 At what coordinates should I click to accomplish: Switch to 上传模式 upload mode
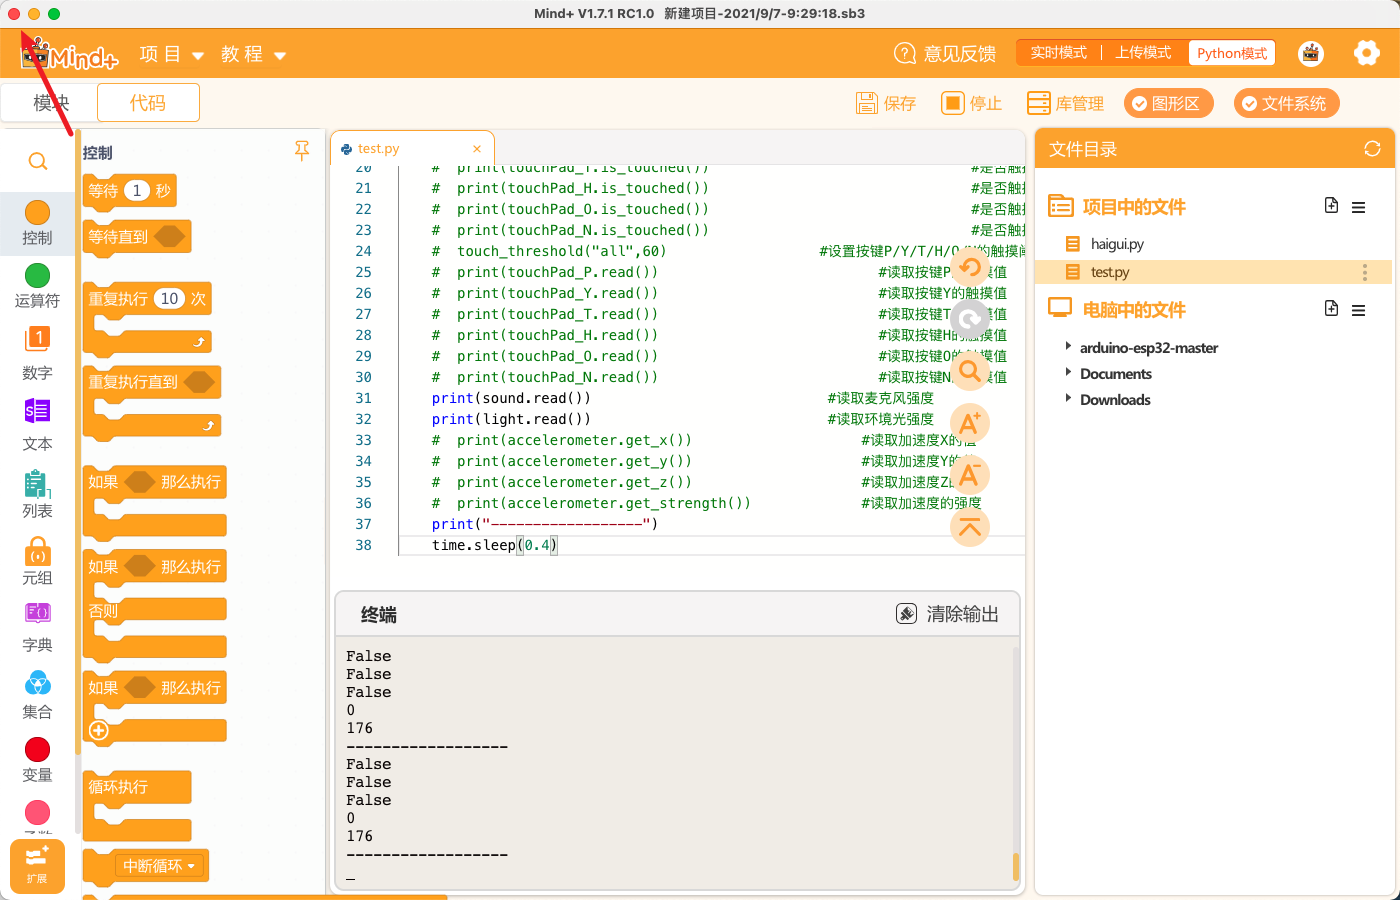click(1143, 53)
